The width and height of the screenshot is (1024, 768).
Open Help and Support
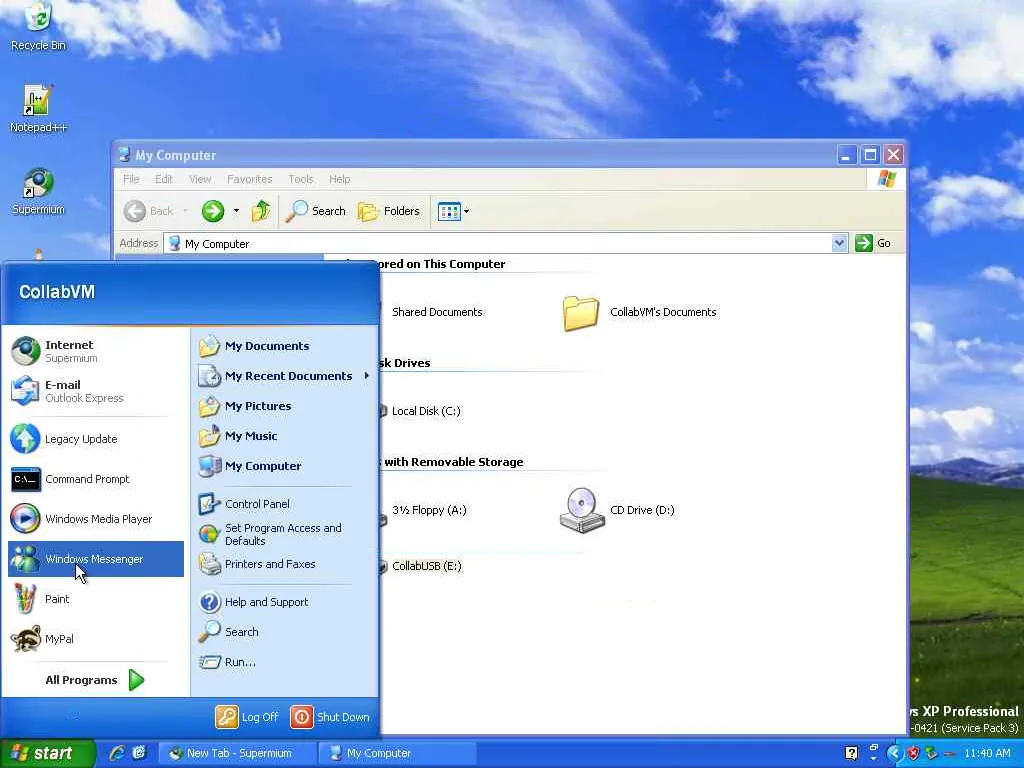coord(284,602)
